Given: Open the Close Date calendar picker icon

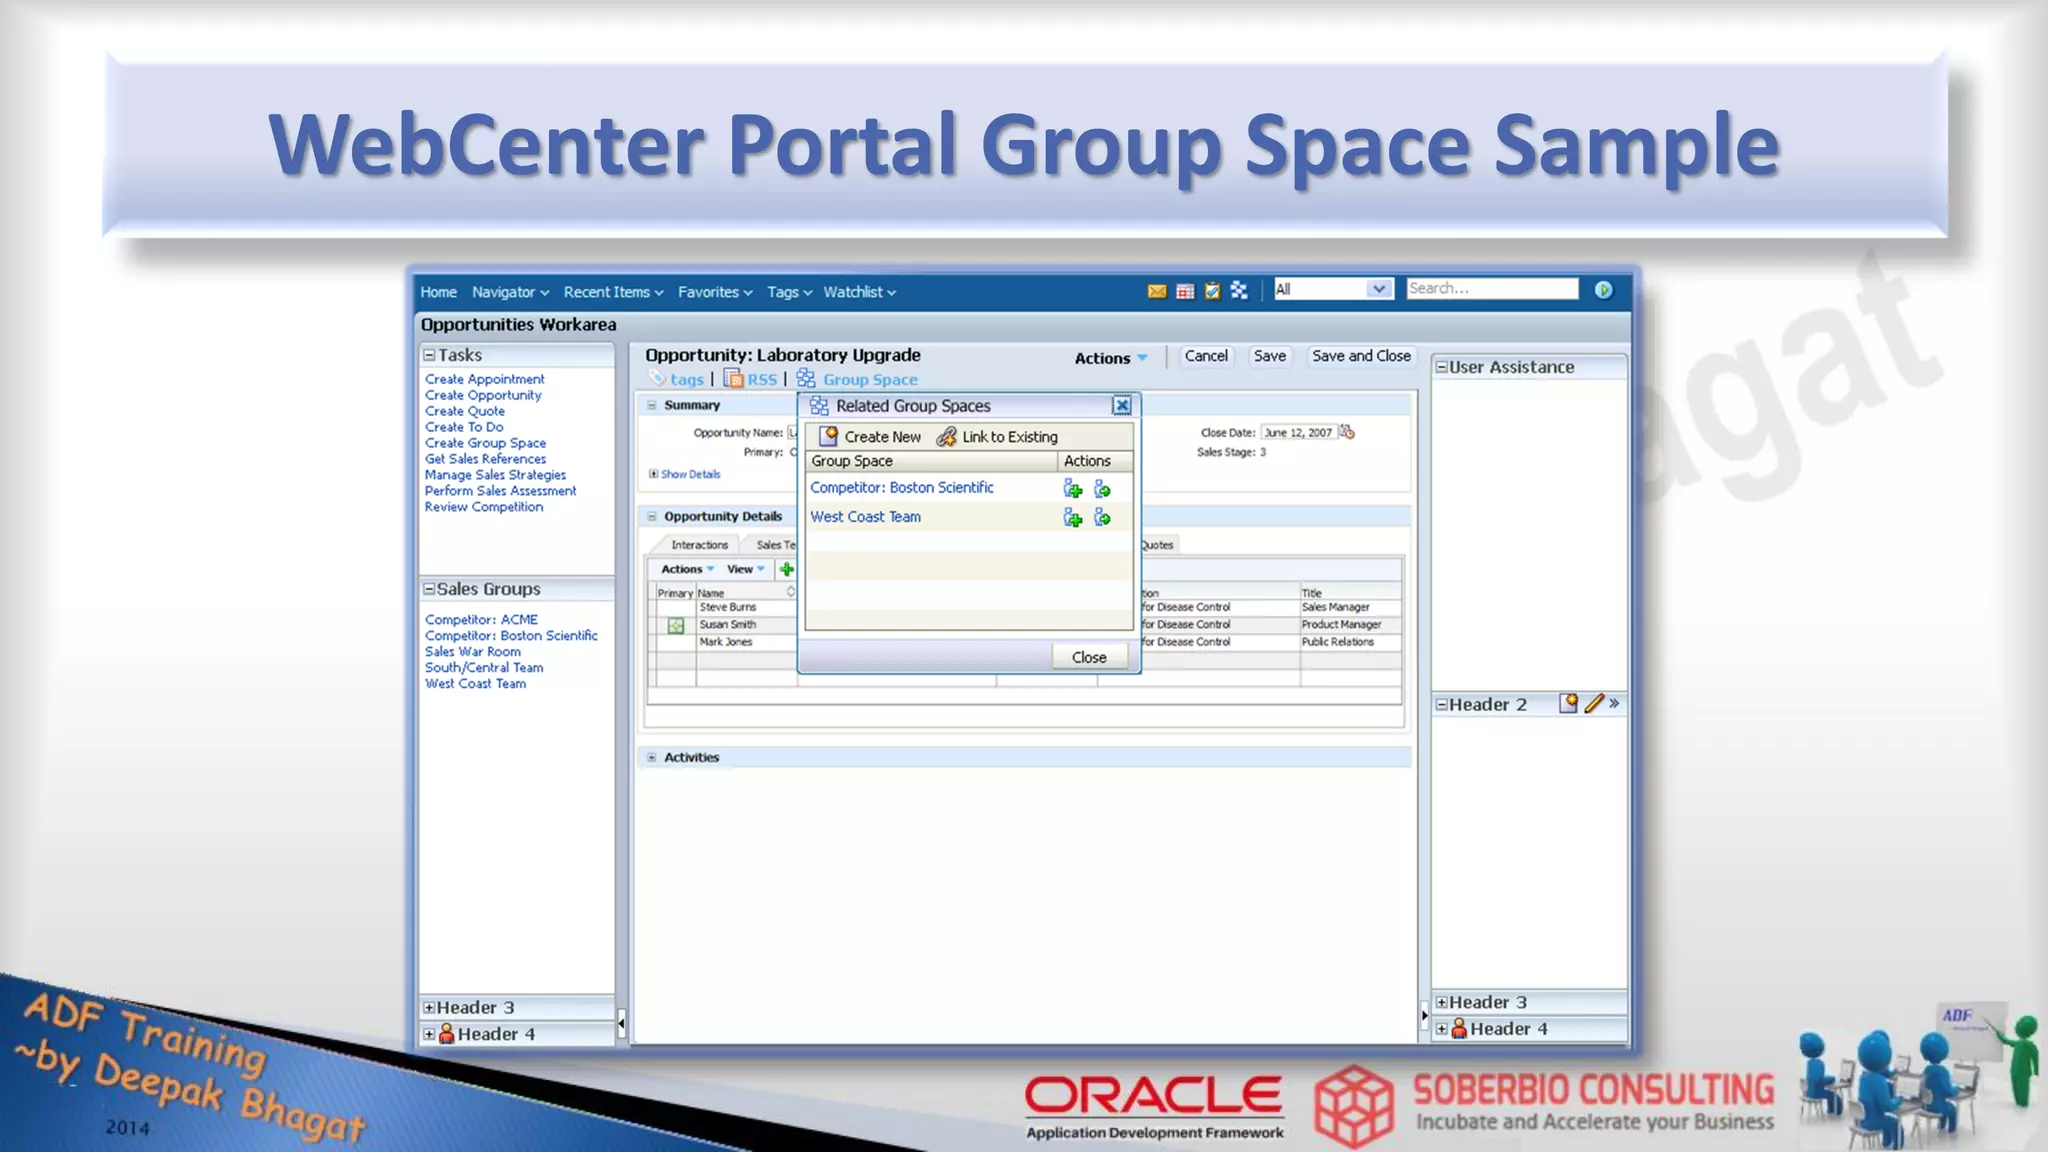Looking at the screenshot, I should [x=1347, y=432].
